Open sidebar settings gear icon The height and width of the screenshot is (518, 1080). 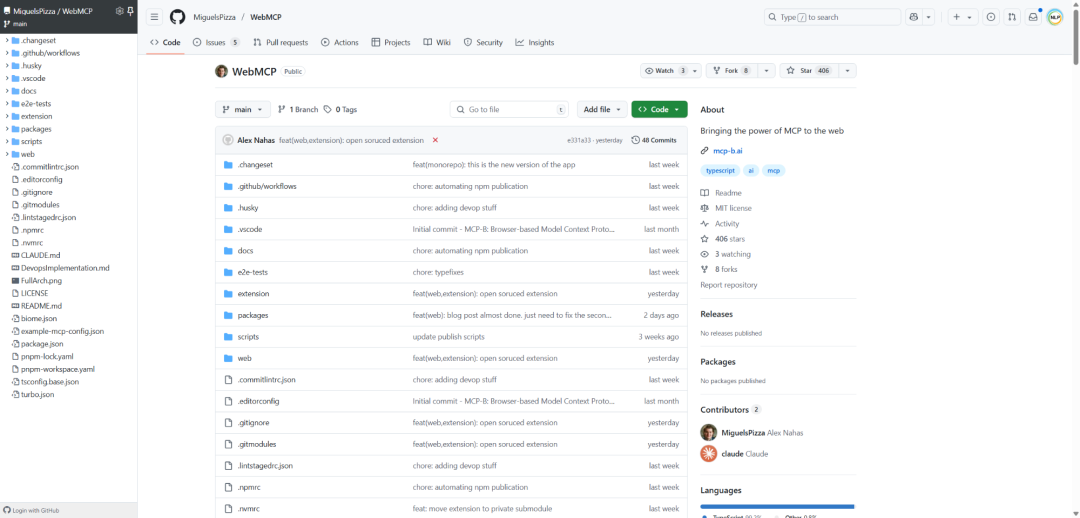pos(120,11)
